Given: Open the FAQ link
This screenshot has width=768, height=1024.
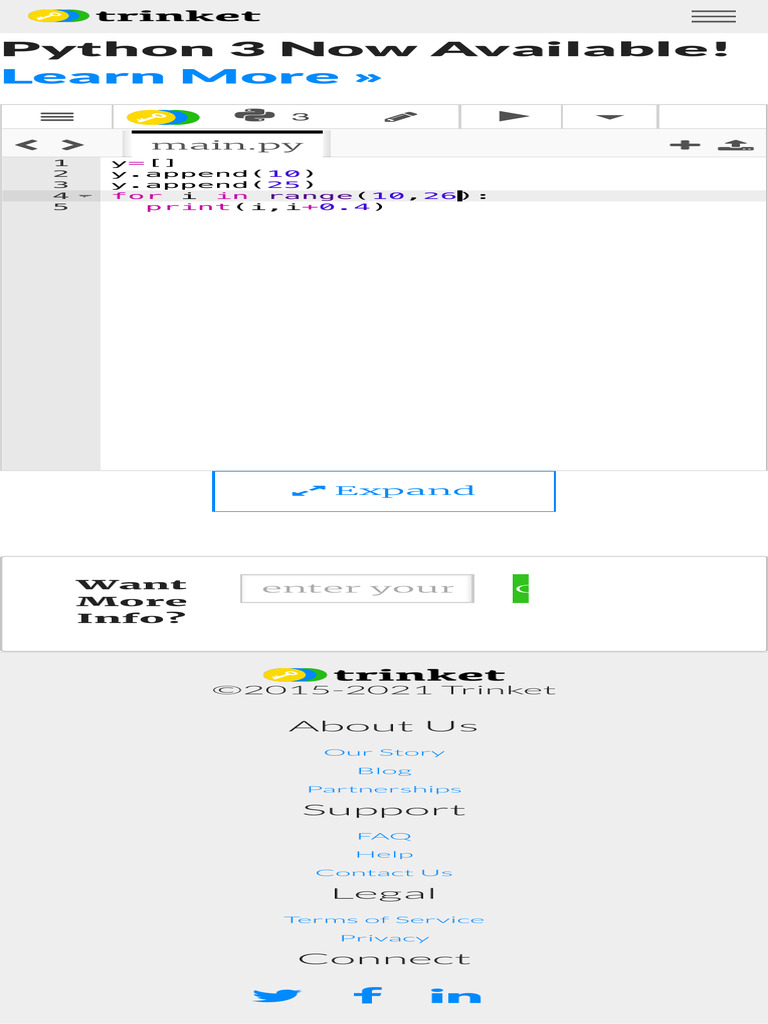Looking at the screenshot, I should [x=384, y=836].
